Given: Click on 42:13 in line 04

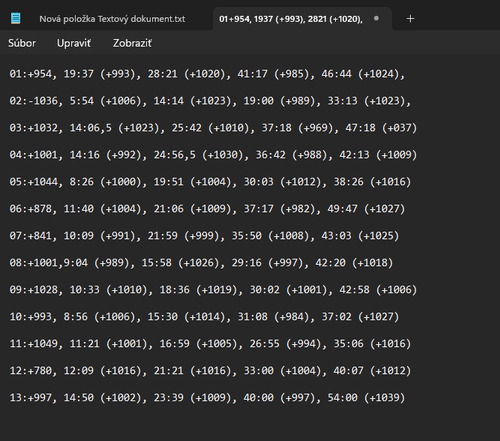Looking at the screenshot, I should (x=354, y=155).
